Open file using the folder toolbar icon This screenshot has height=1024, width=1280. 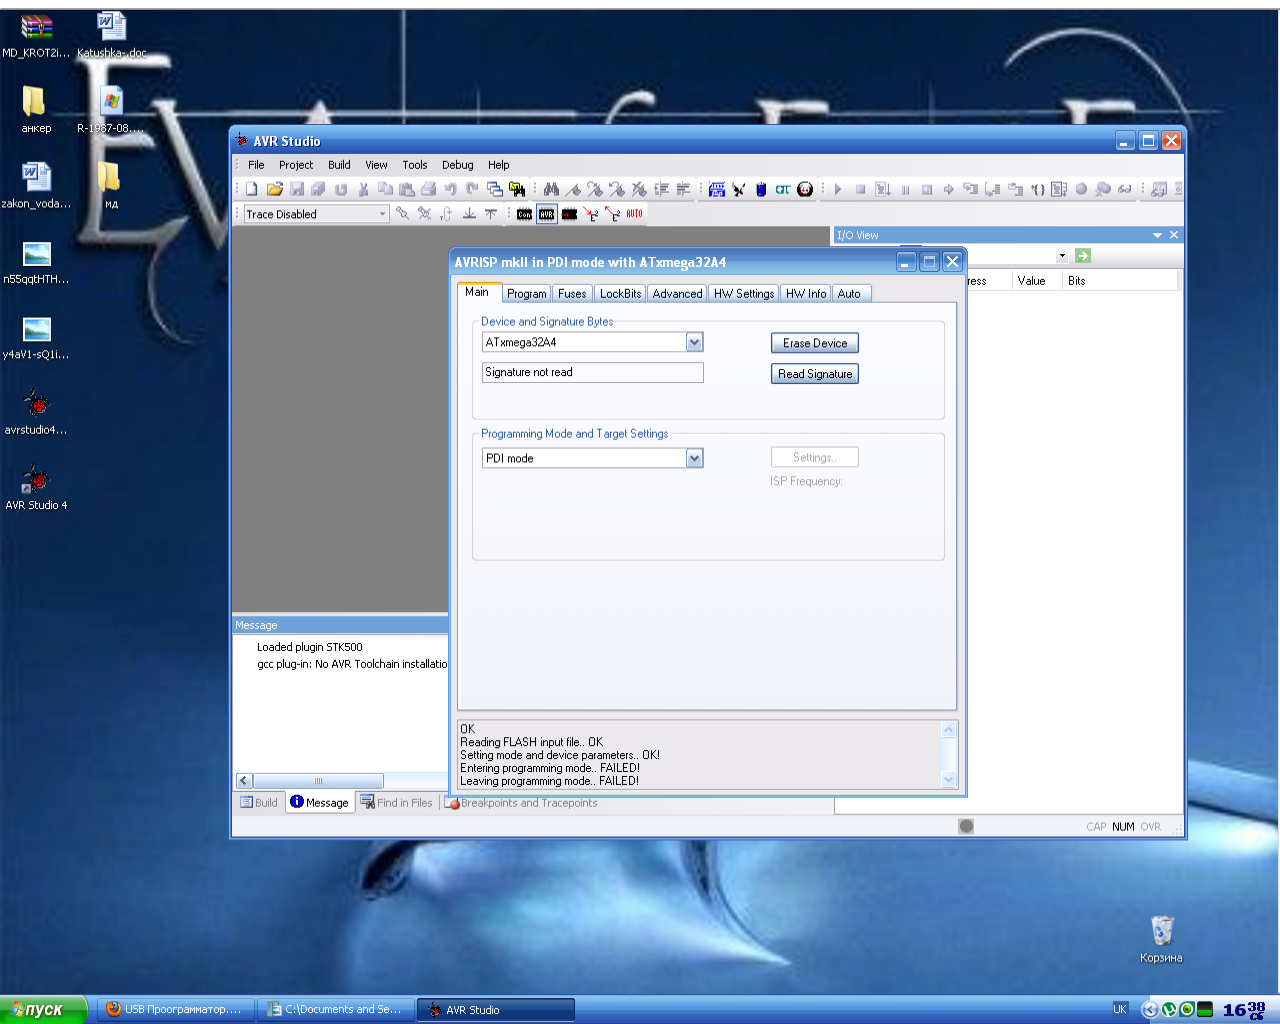[275, 189]
